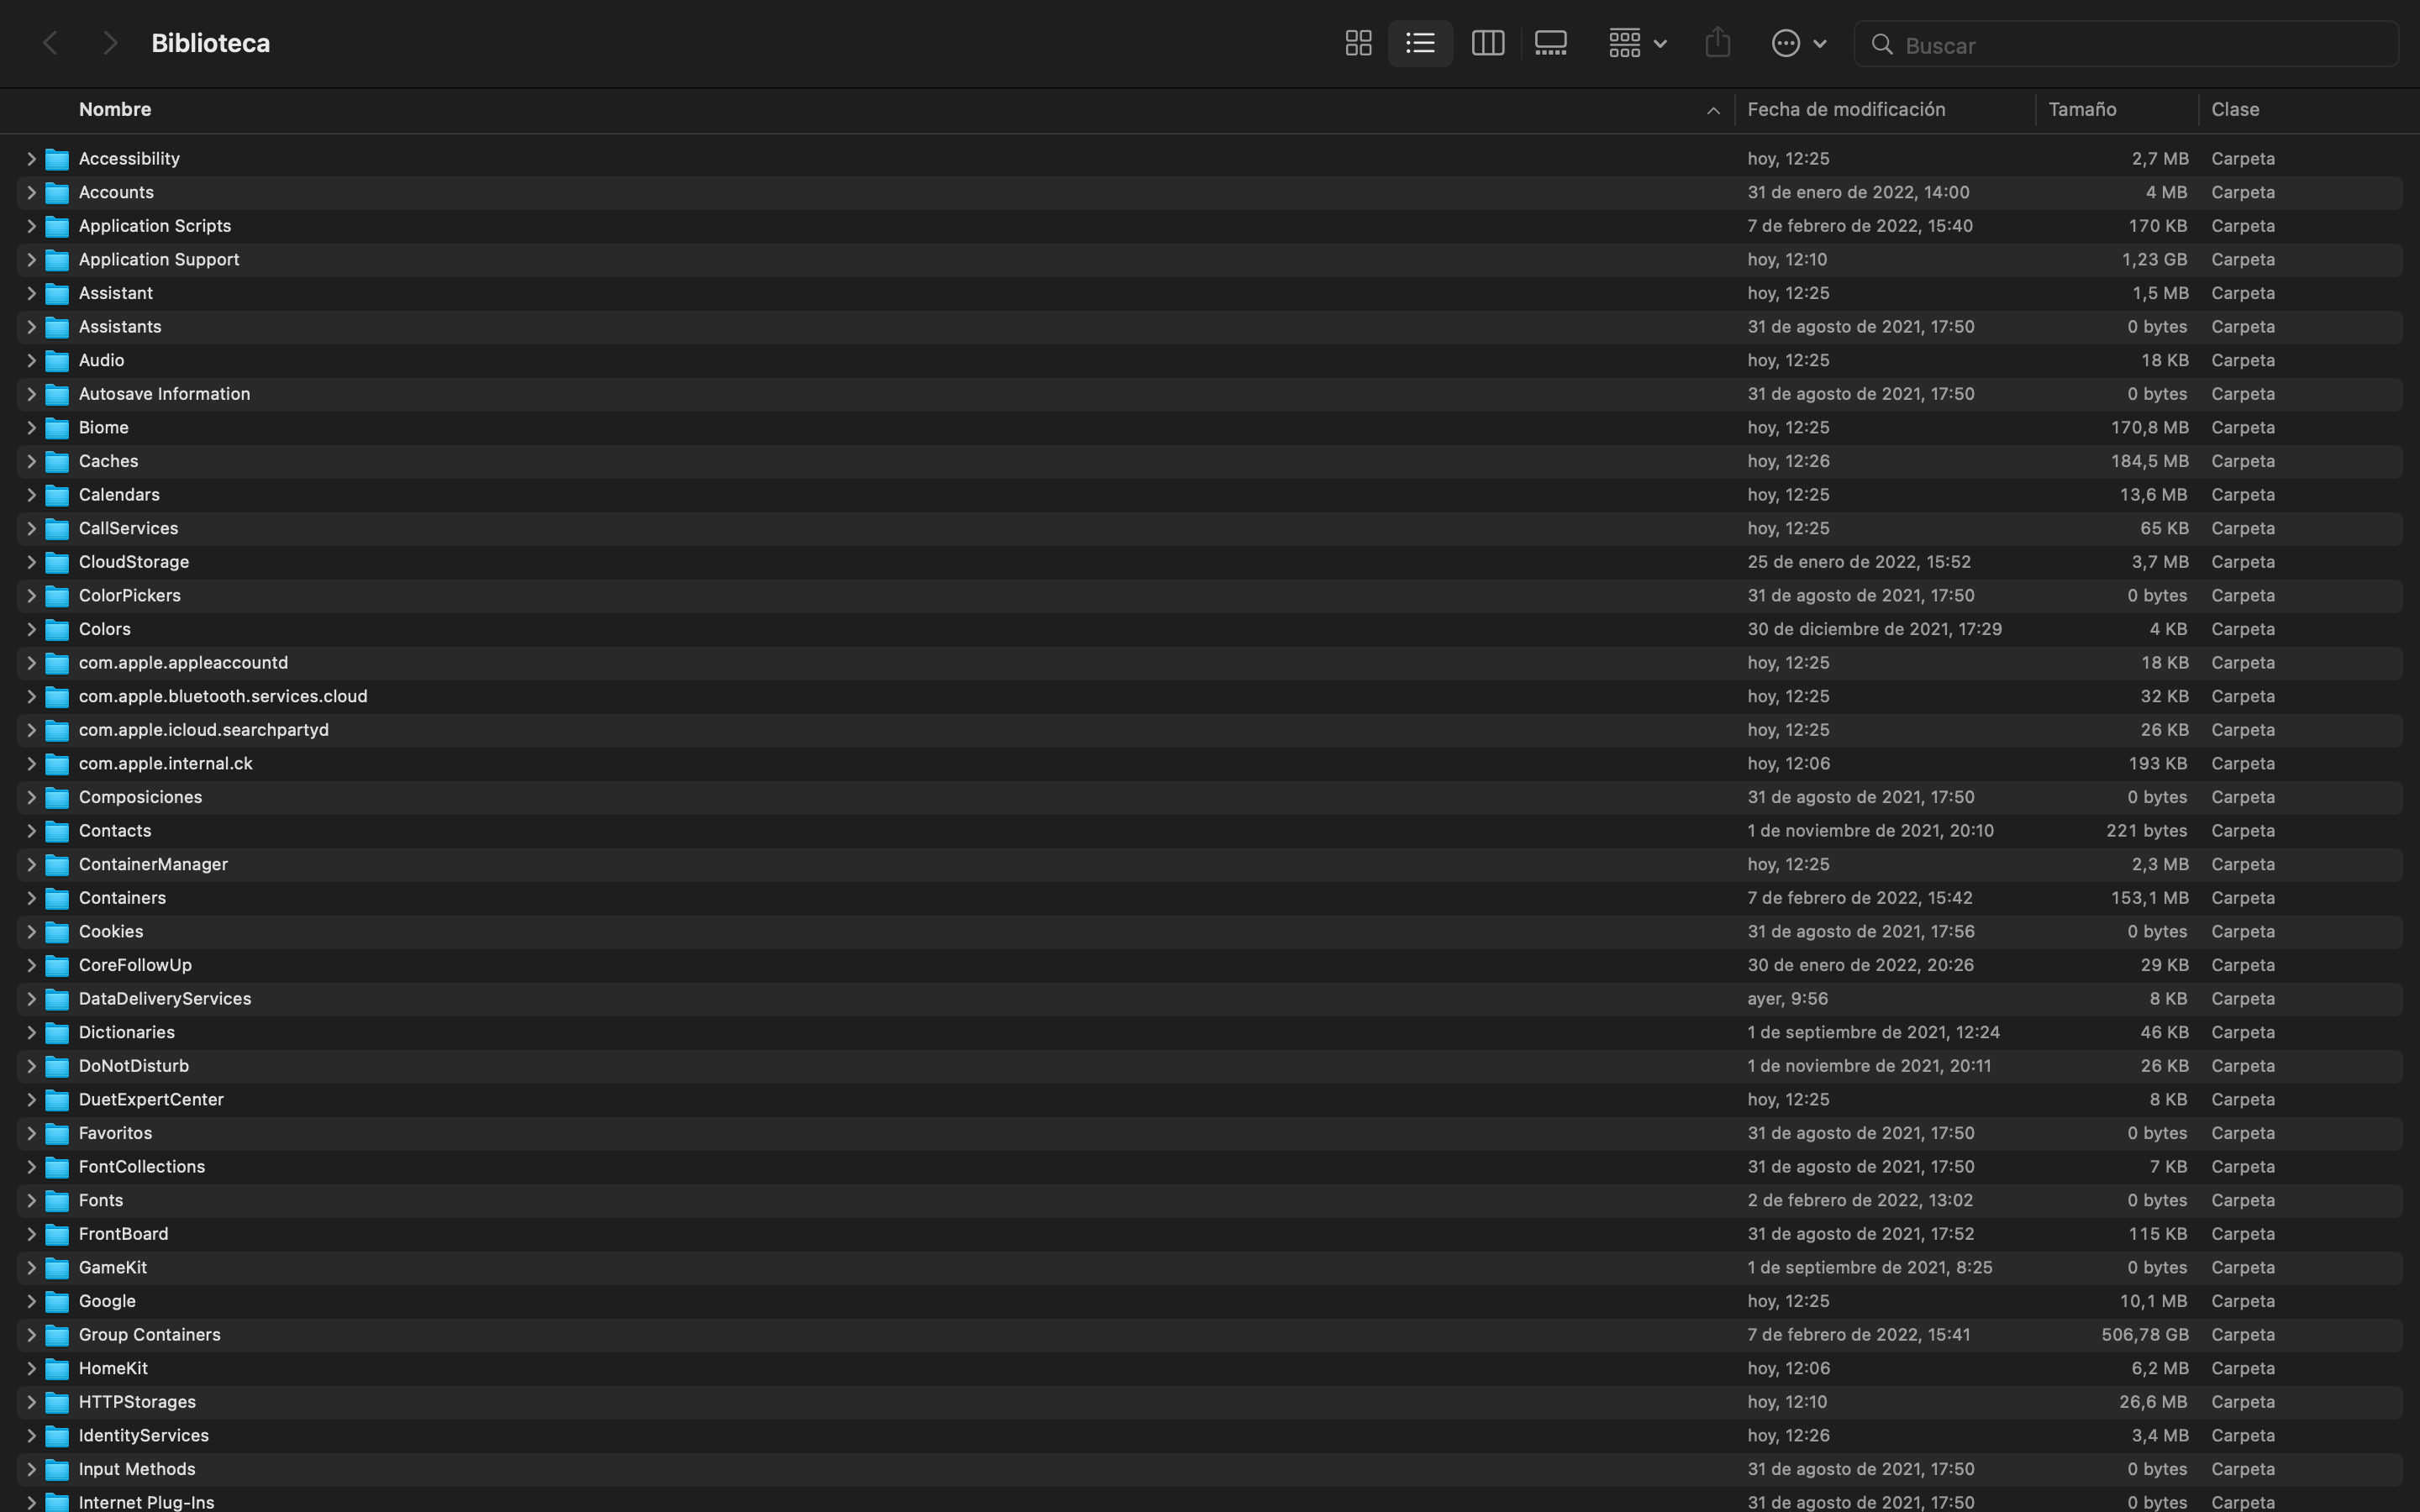Image resolution: width=2420 pixels, height=1512 pixels.
Task: Sort by Tamaño column header
Action: [x=2082, y=110]
